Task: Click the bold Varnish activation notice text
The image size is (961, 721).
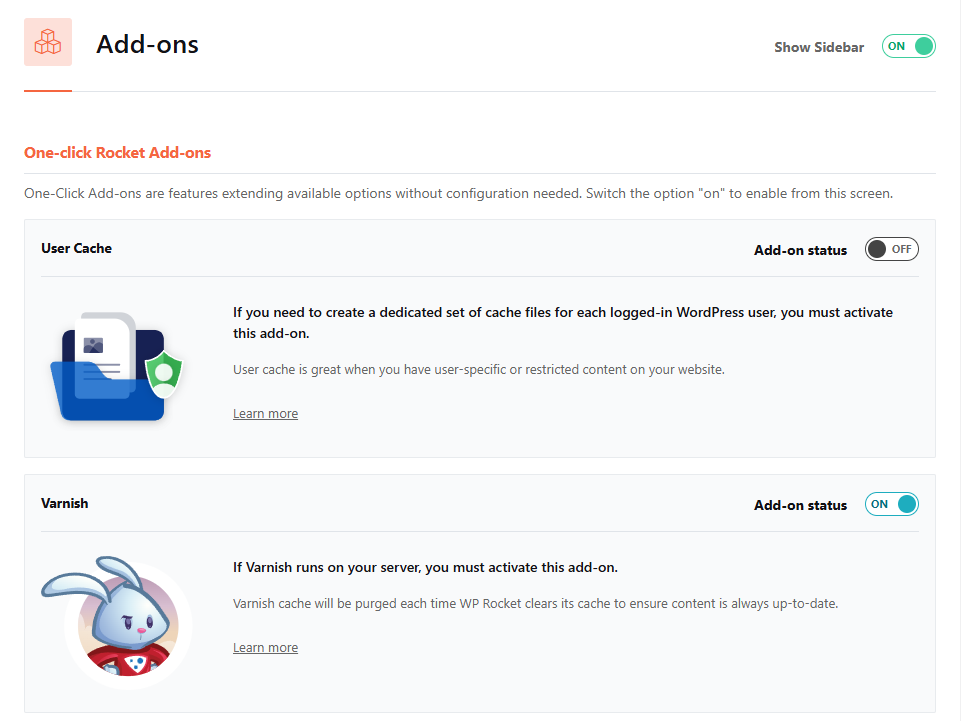Action: pos(425,568)
